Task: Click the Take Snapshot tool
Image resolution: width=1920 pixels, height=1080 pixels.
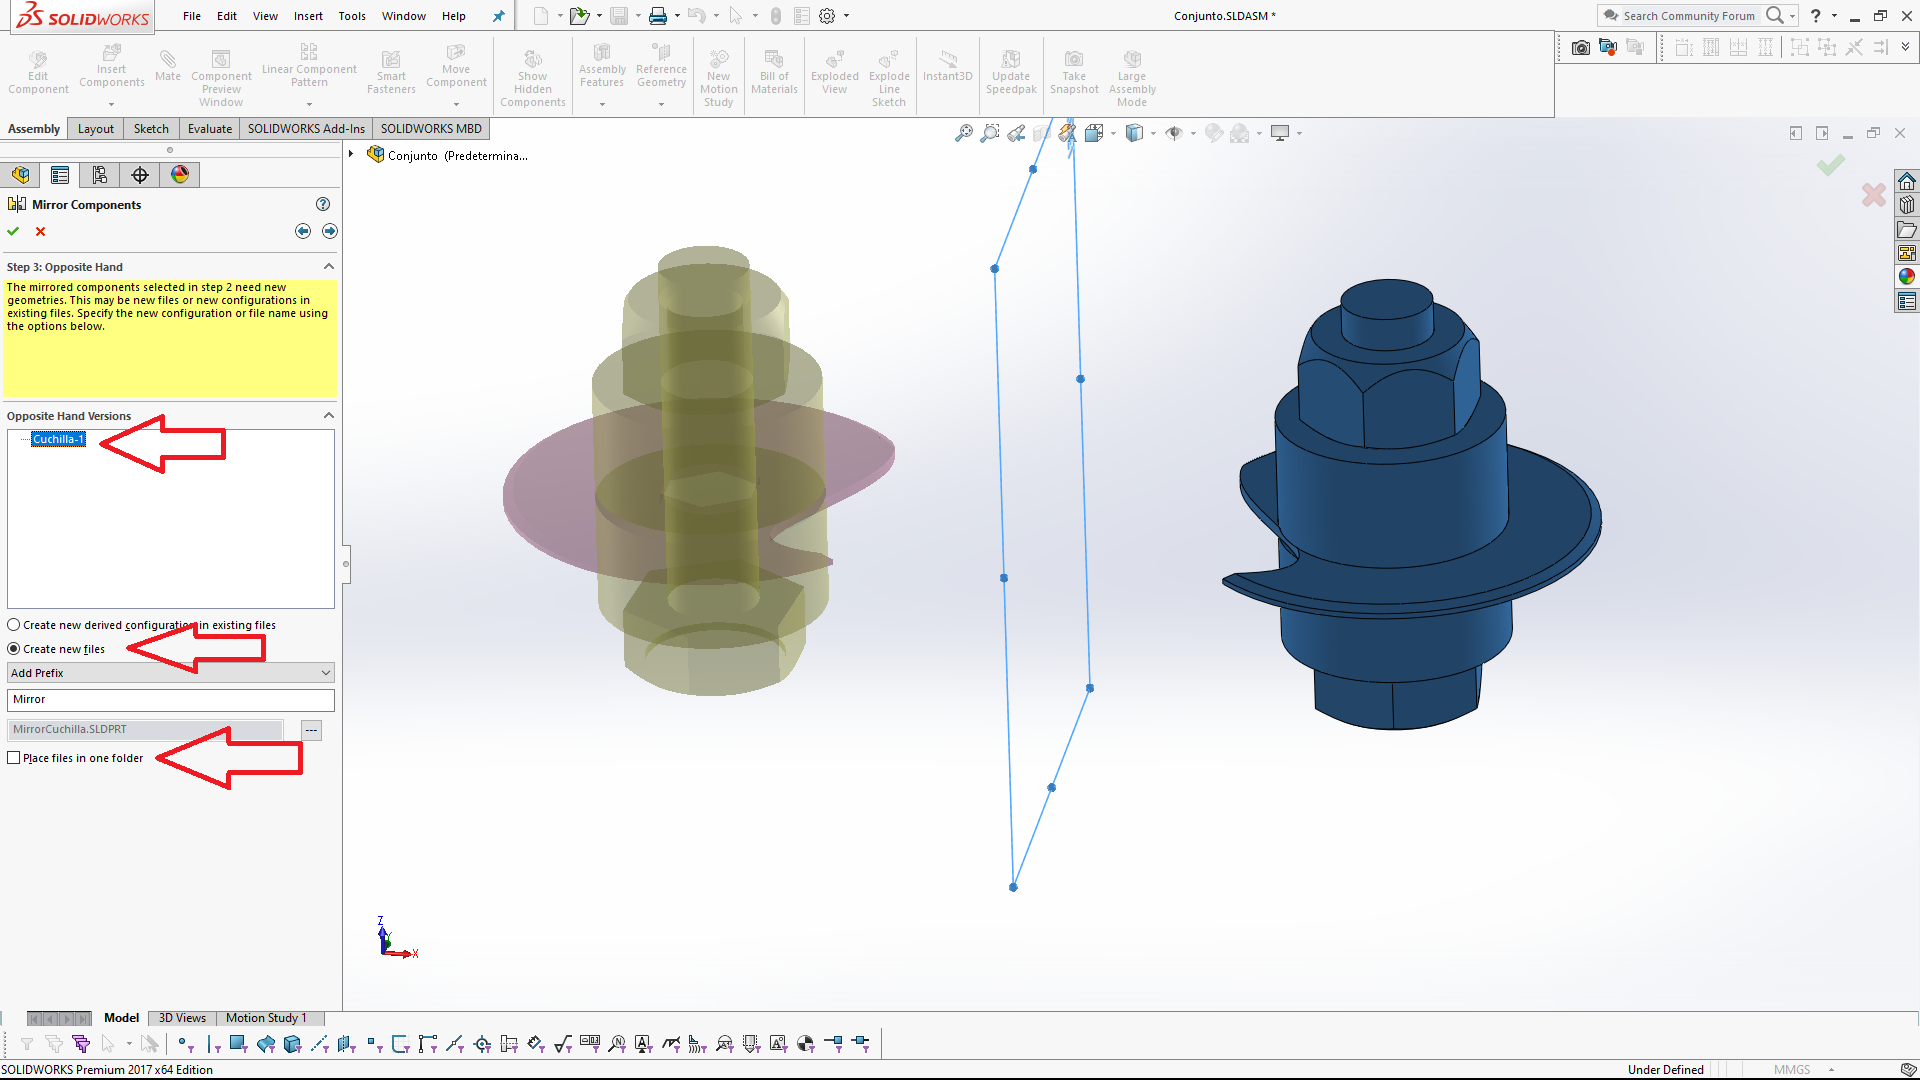Action: point(1074,70)
